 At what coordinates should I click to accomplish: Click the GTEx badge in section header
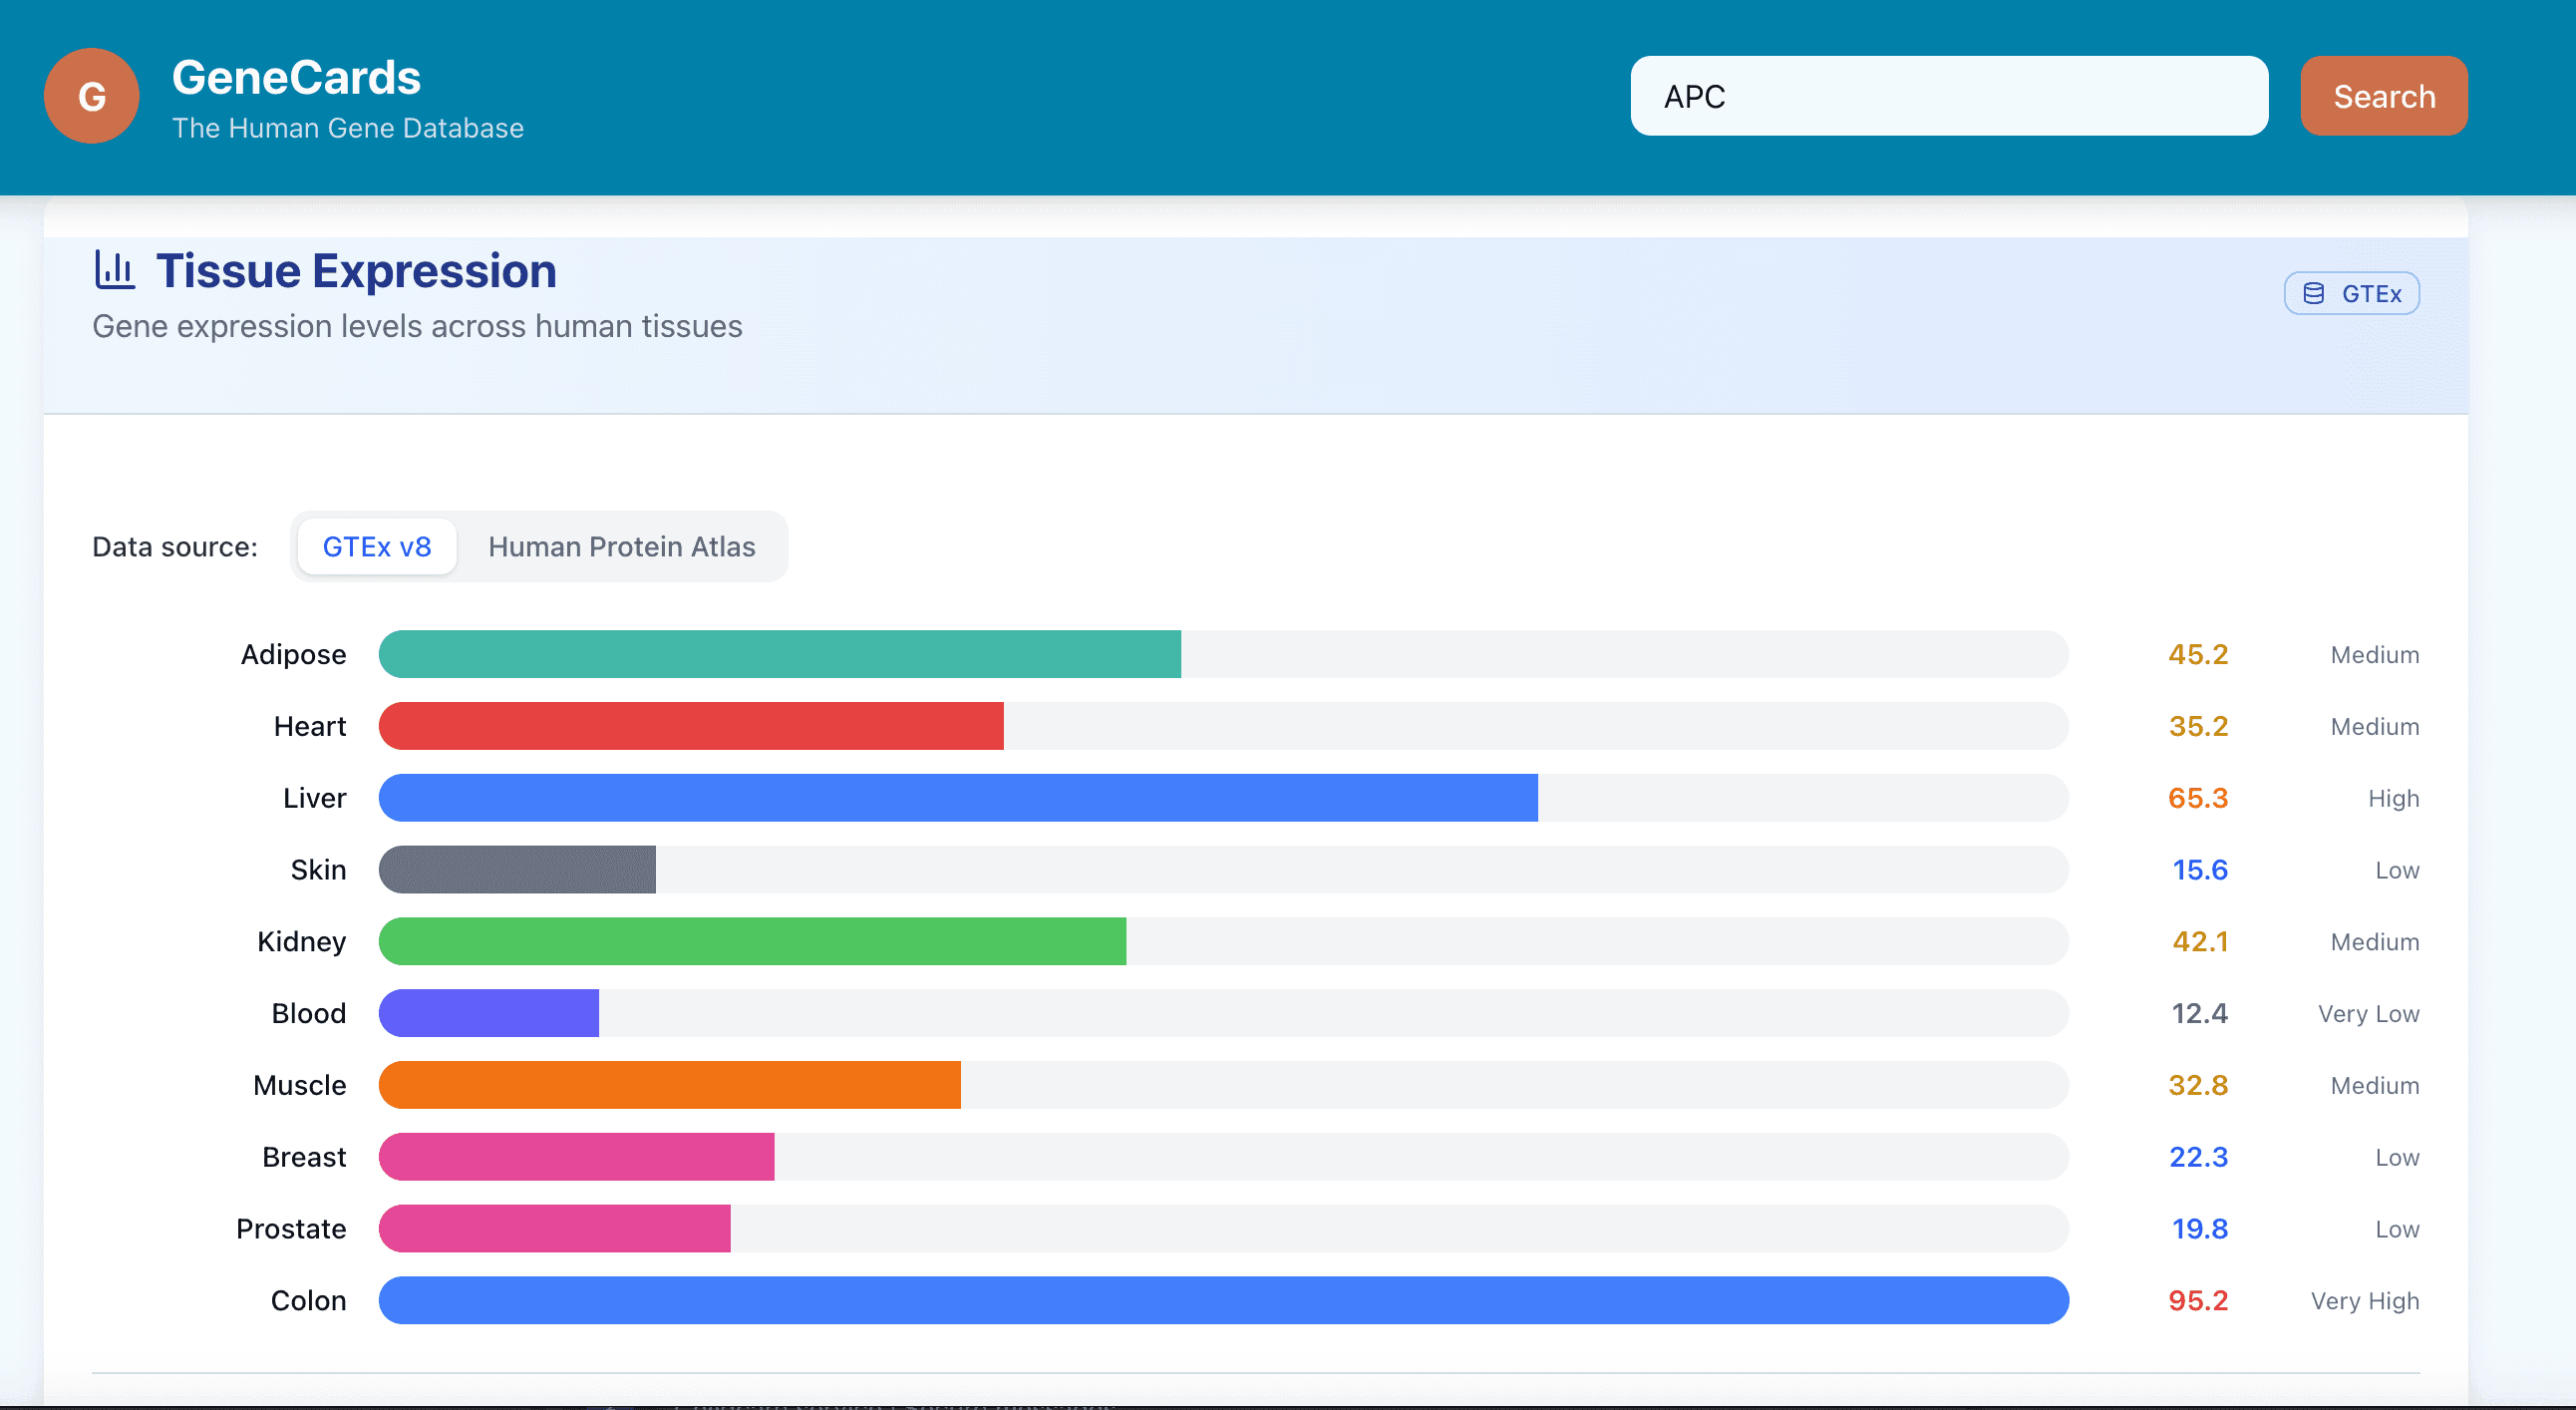(x=2351, y=293)
